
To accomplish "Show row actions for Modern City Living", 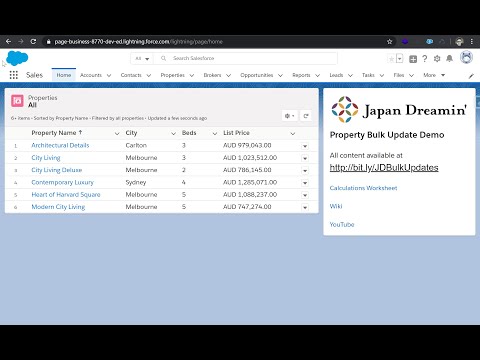I will point(305,208).
